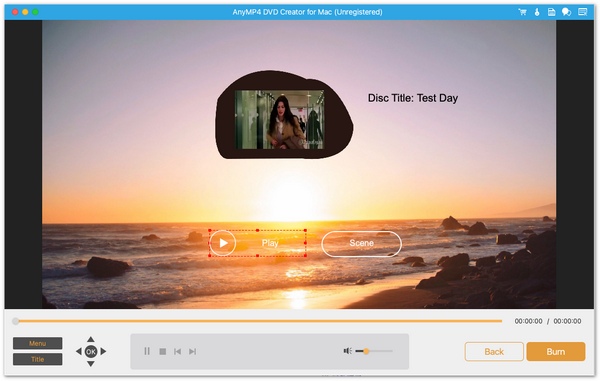Click the current time 00:00:00 readout
600x381 pixels.
528,321
